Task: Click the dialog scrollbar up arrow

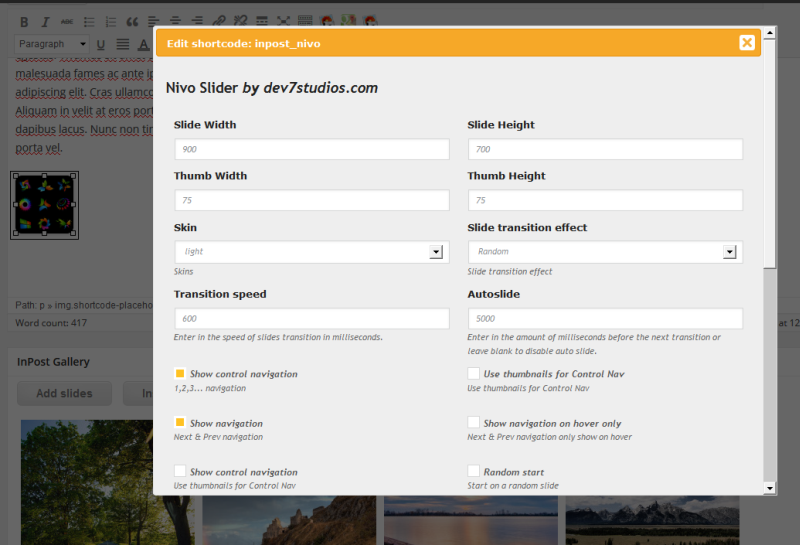Action: tap(770, 33)
